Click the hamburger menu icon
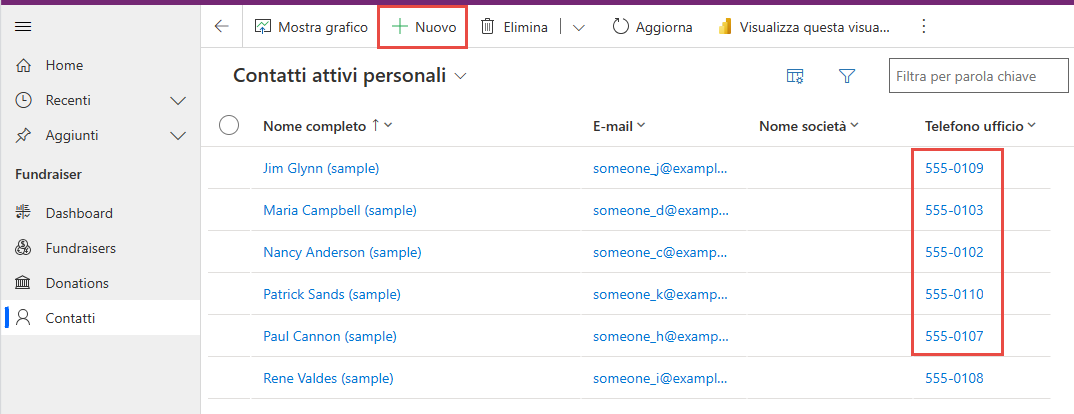This screenshot has width=1074, height=414. pyautogui.click(x=22, y=27)
